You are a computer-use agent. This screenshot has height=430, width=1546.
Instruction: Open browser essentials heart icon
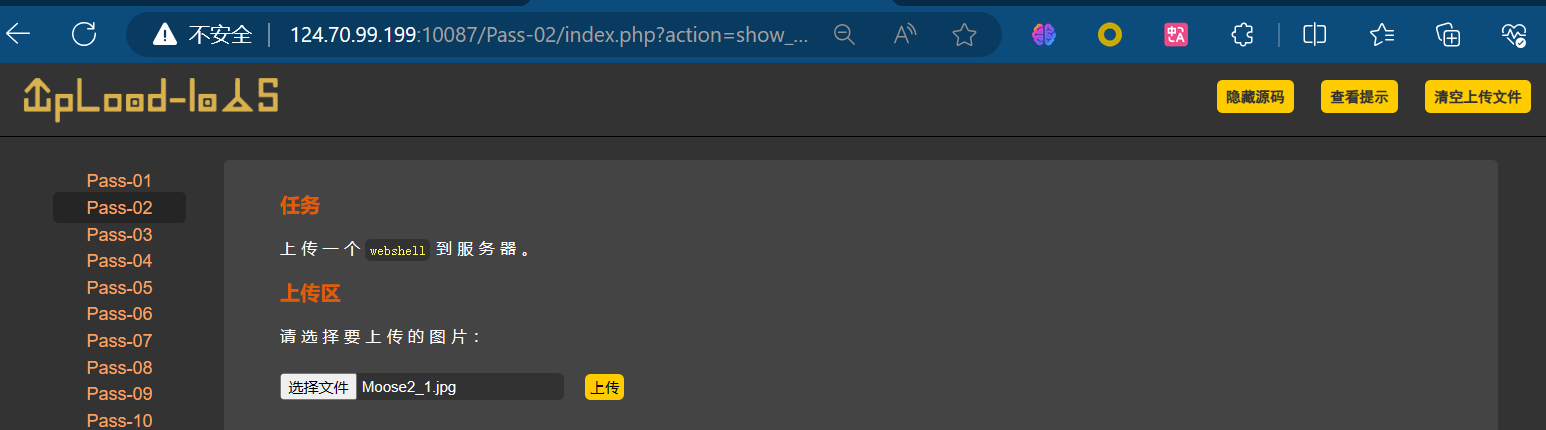point(1514,35)
